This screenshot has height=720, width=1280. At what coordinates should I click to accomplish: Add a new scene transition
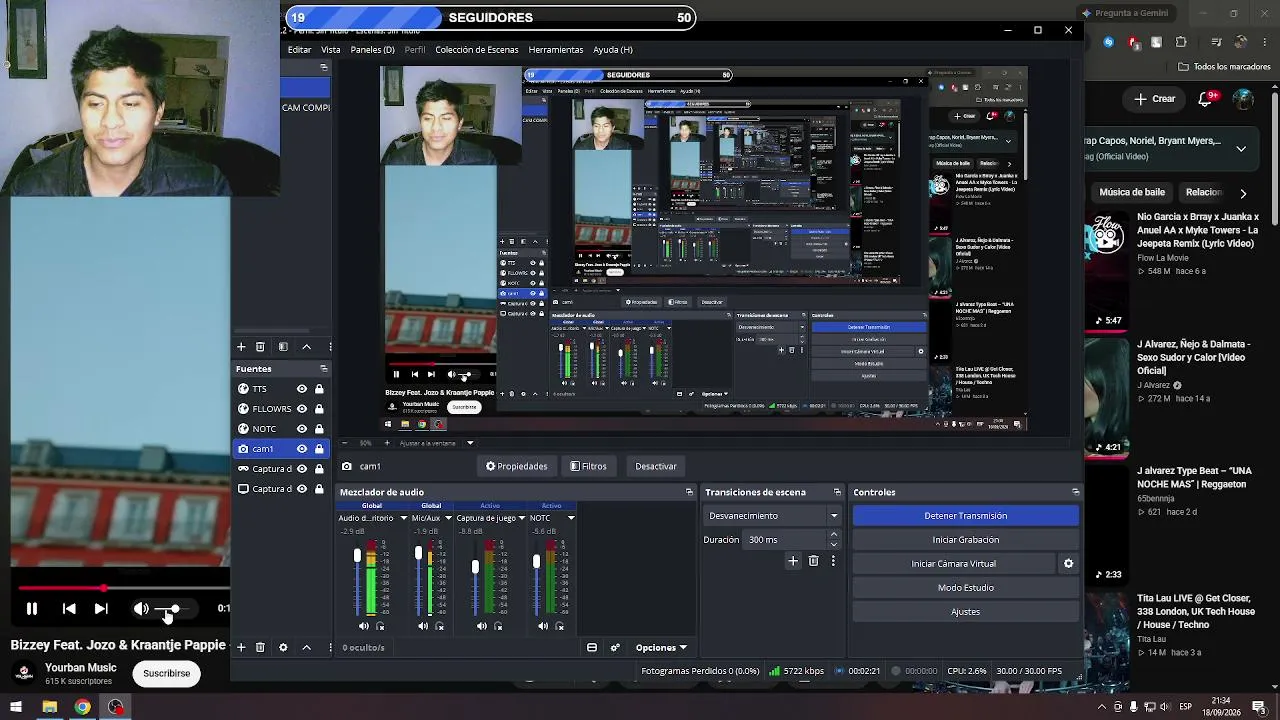click(x=793, y=561)
